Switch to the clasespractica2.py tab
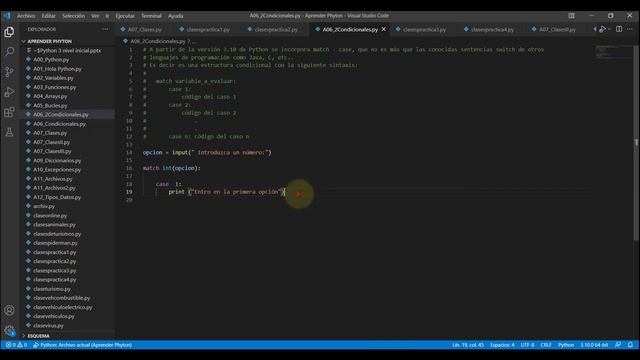 tap(276, 29)
